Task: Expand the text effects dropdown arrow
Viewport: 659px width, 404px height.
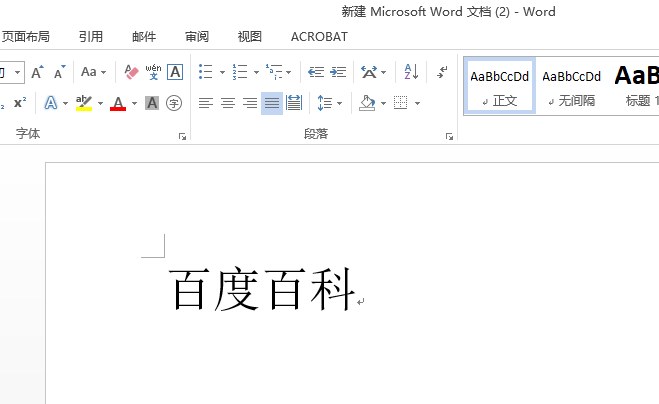Action: [x=65, y=103]
